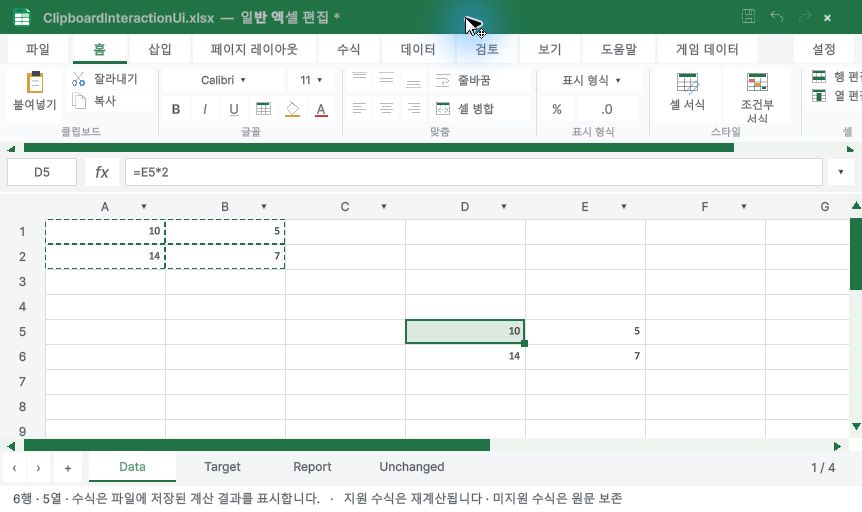This screenshot has height=512, width=862.
Task: Switch to the Target sheet
Action: point(222,467)
